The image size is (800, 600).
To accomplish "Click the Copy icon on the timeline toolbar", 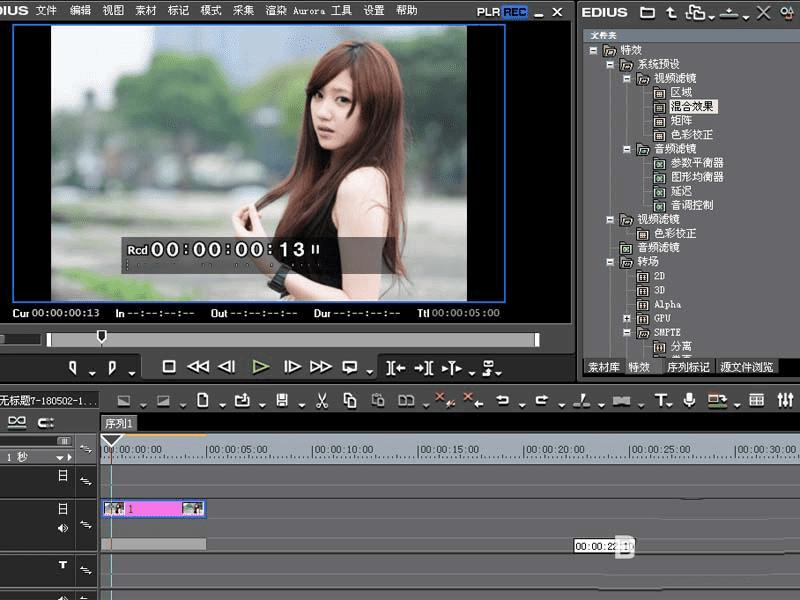I will 350,401.
